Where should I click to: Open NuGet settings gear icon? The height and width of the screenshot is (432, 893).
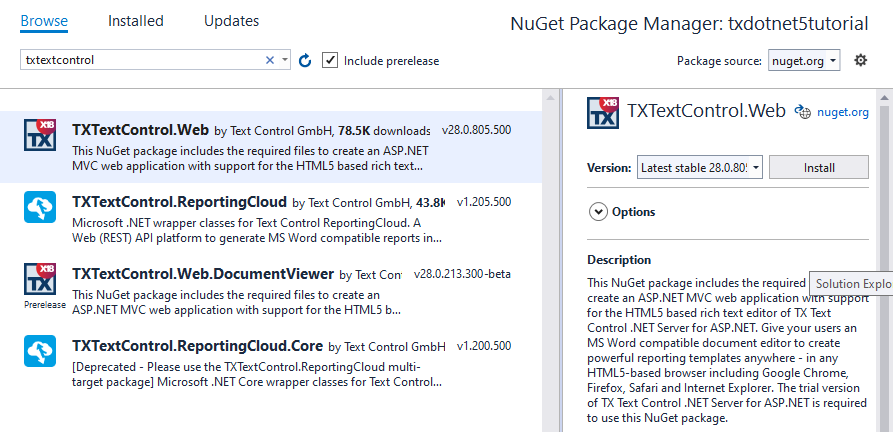(x=861, y=60)
